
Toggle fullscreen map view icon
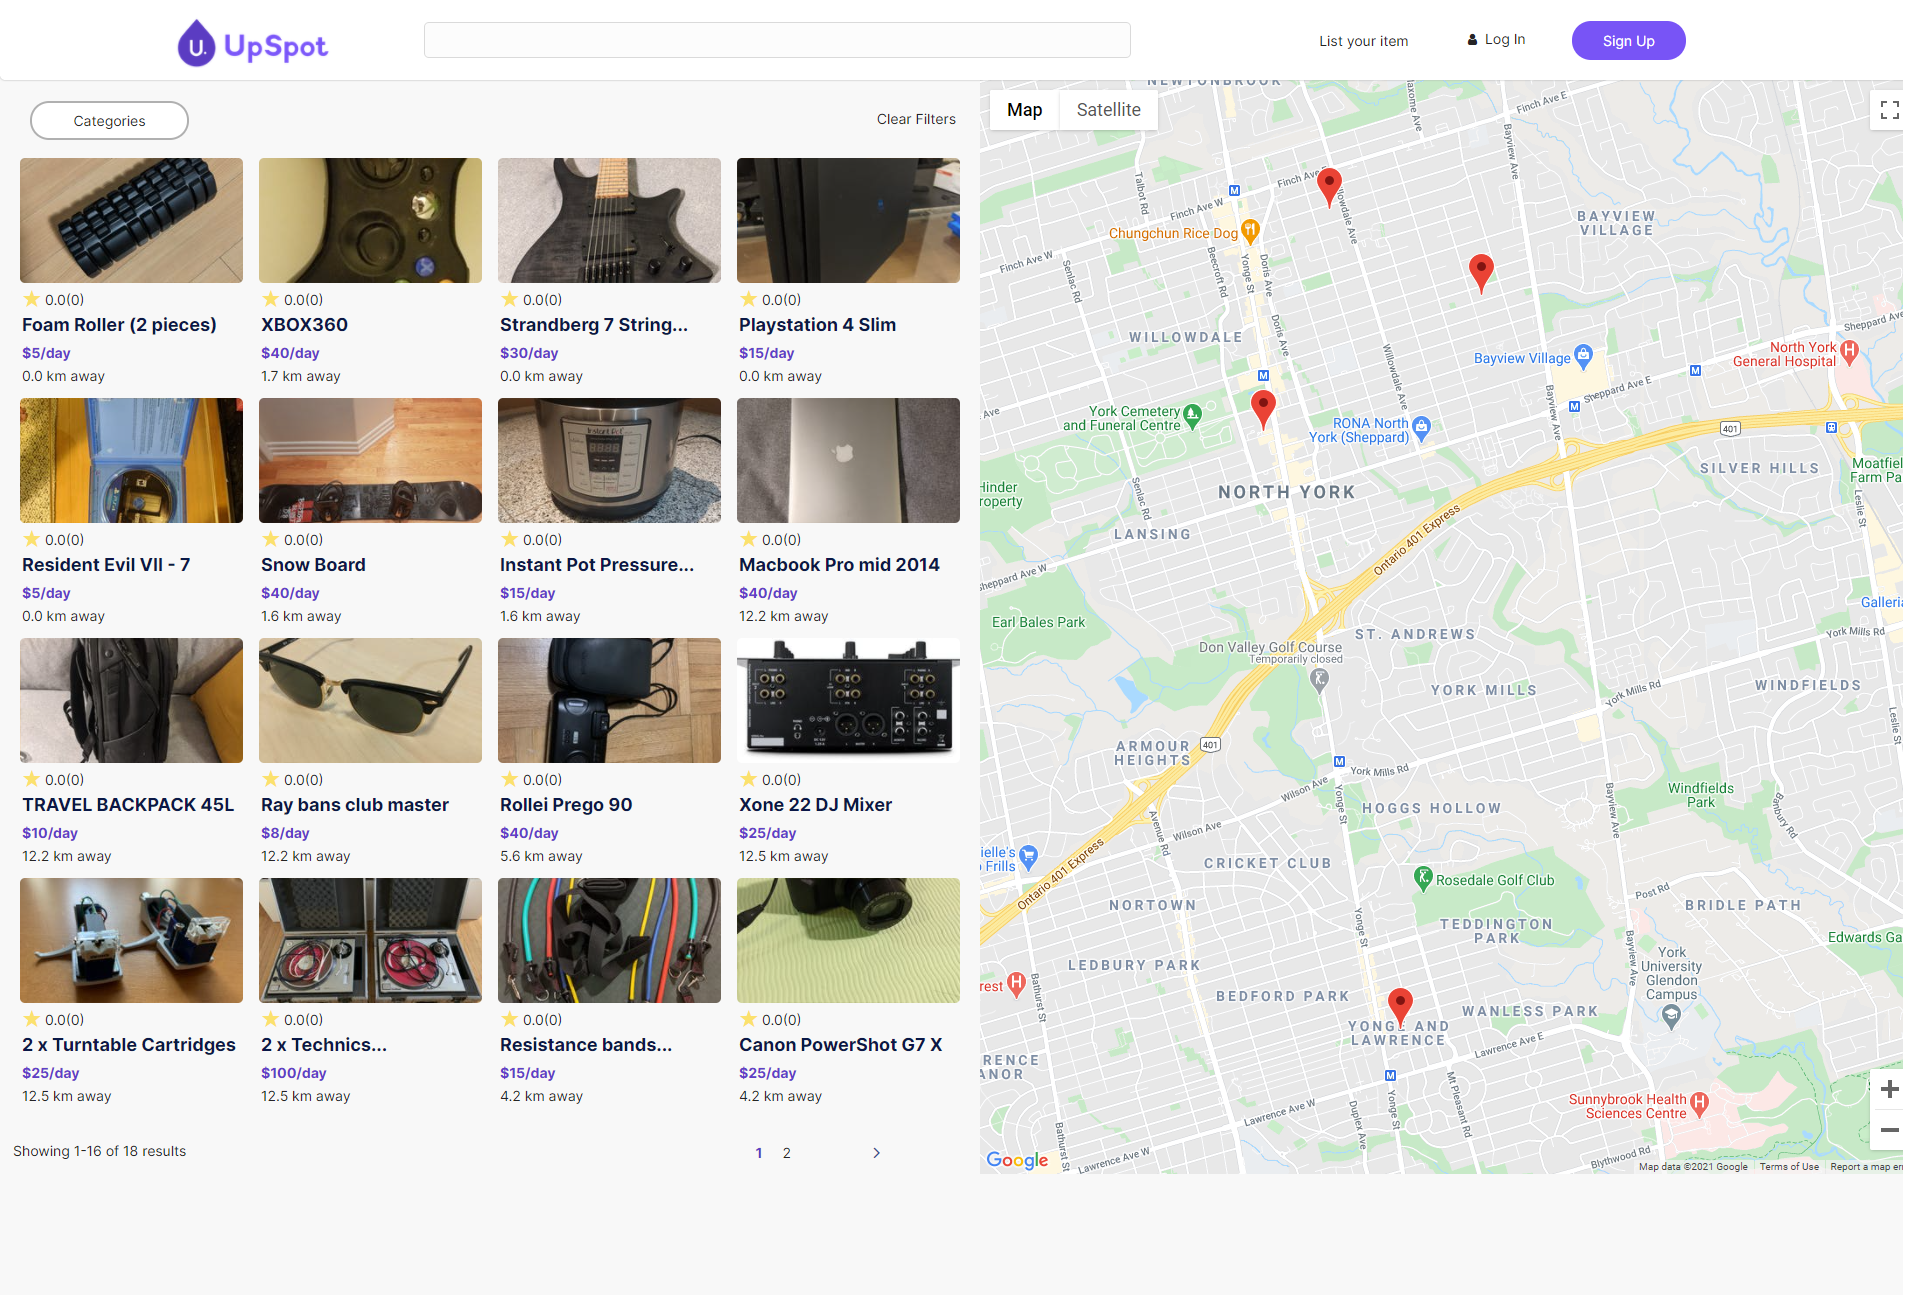click(1888, 110)
